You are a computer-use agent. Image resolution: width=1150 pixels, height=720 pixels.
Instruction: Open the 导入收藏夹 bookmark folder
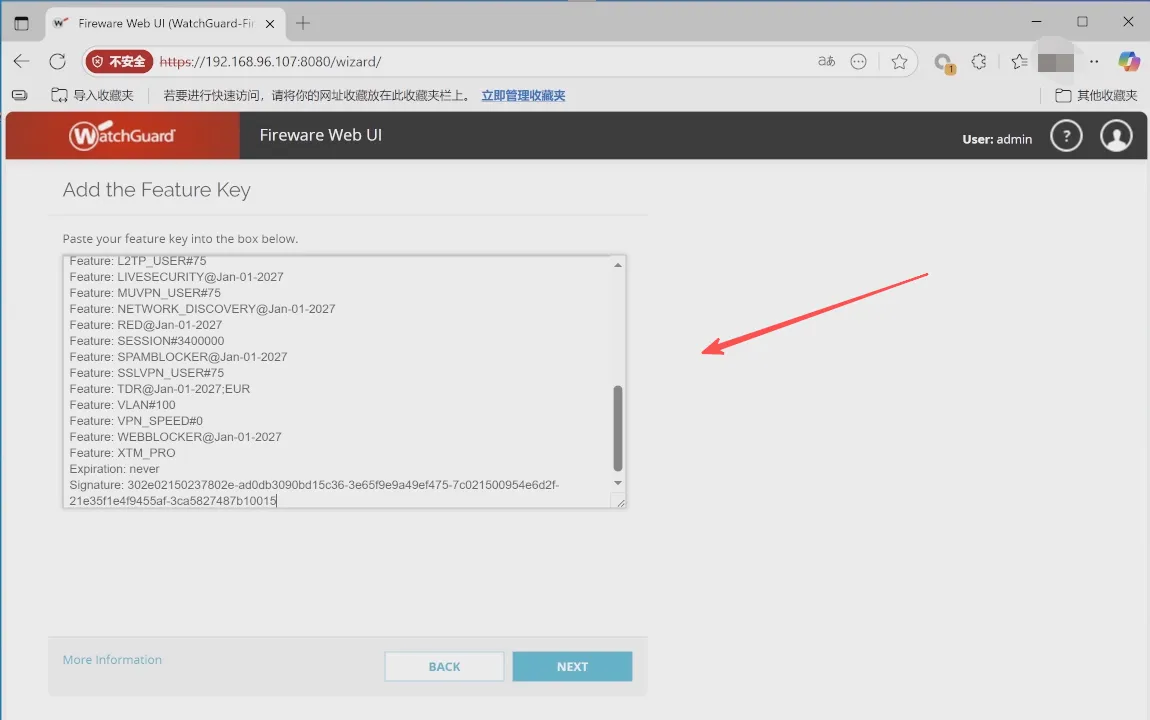tap(92, 96)
